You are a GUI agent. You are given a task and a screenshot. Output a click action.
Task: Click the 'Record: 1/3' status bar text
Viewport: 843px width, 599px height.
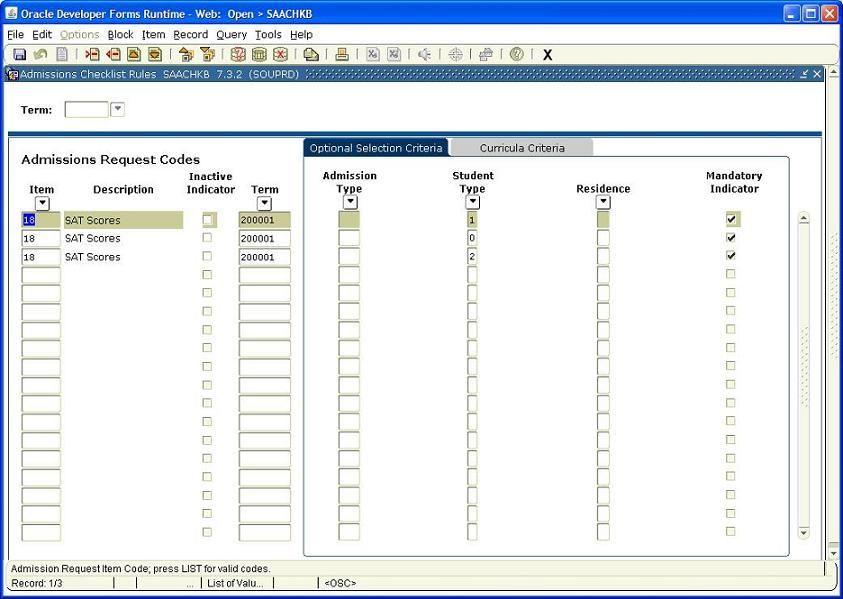pos(37,583)
